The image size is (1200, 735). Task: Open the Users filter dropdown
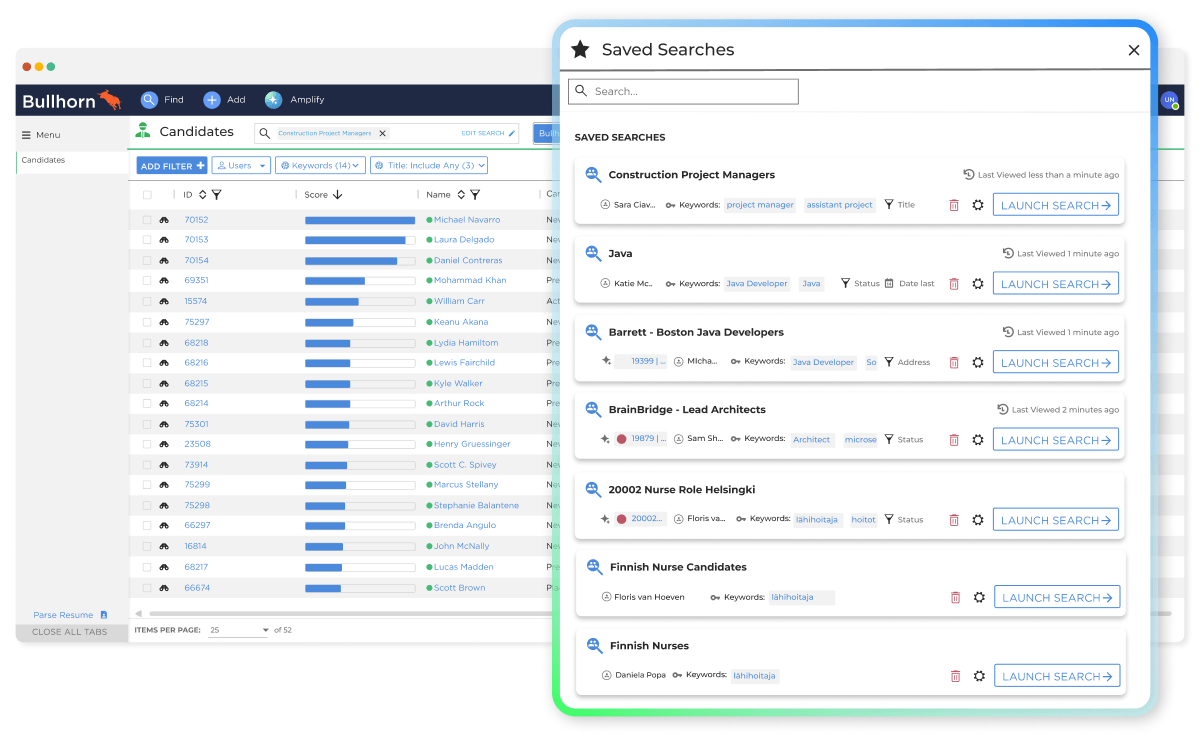pyautogui.click(x=240, y=166)
